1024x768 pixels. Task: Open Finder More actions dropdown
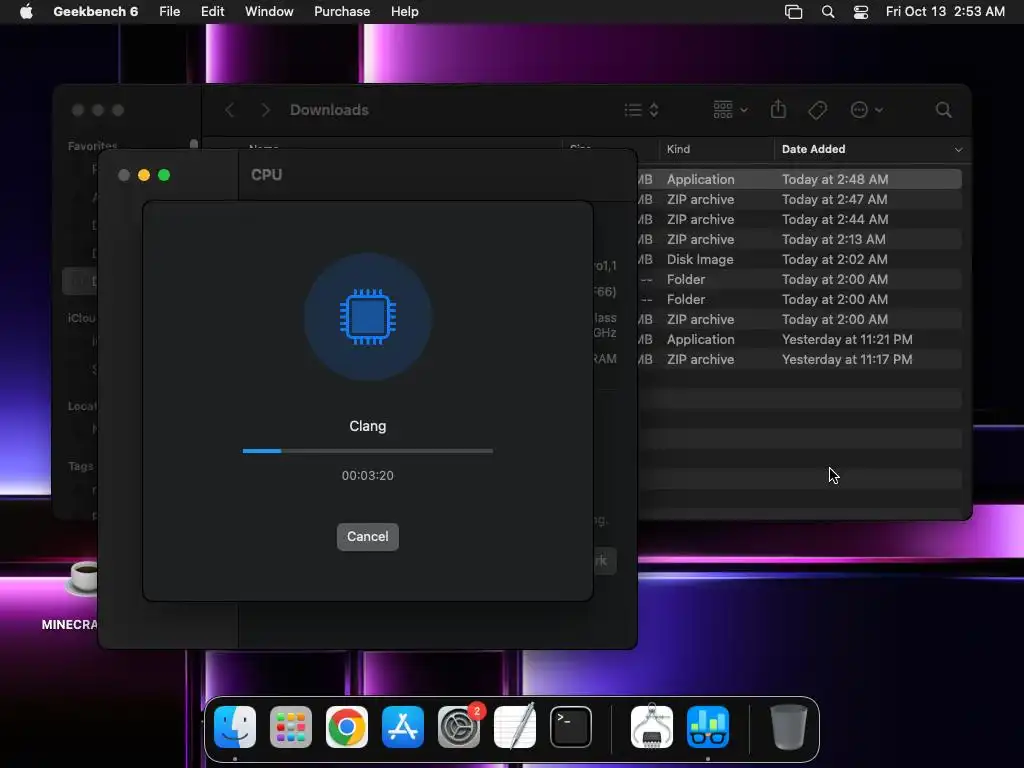click(x=867, y=110)
